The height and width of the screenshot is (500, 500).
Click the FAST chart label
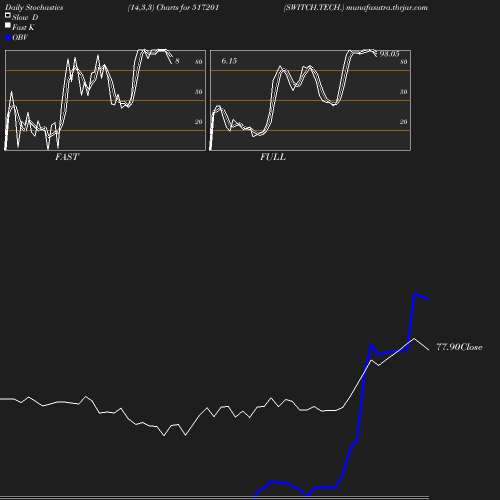pyautogui.click(x=67, y=157)
